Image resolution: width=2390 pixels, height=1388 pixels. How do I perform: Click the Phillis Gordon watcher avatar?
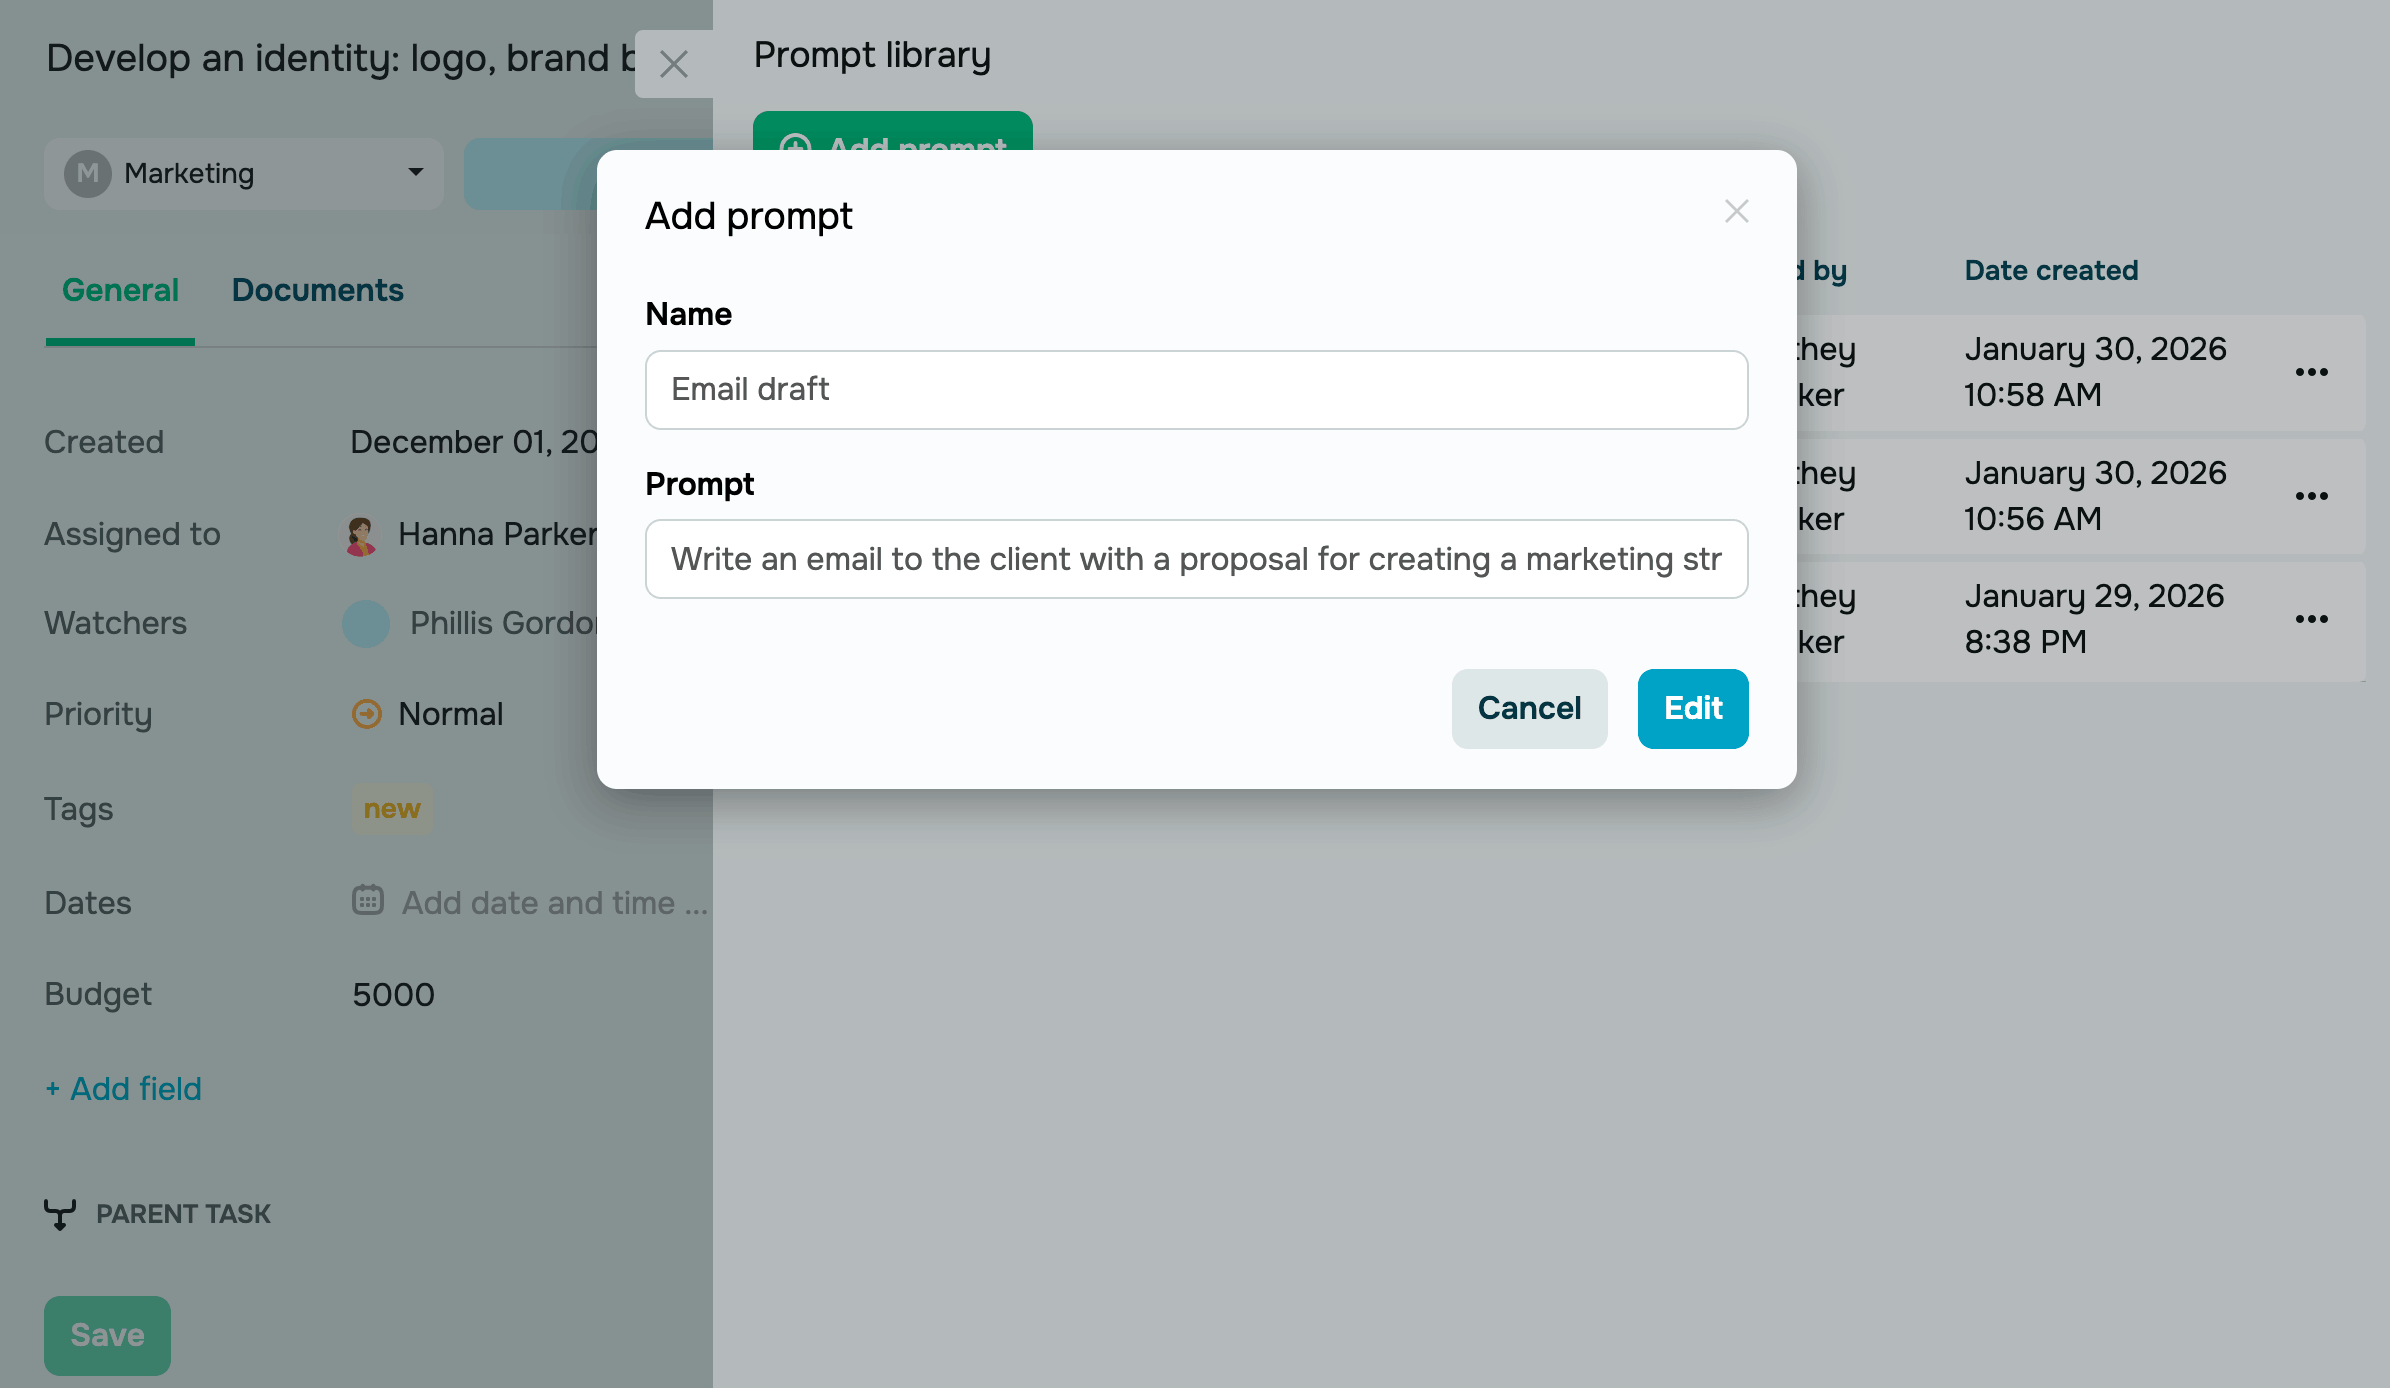(x=366, y=624)
